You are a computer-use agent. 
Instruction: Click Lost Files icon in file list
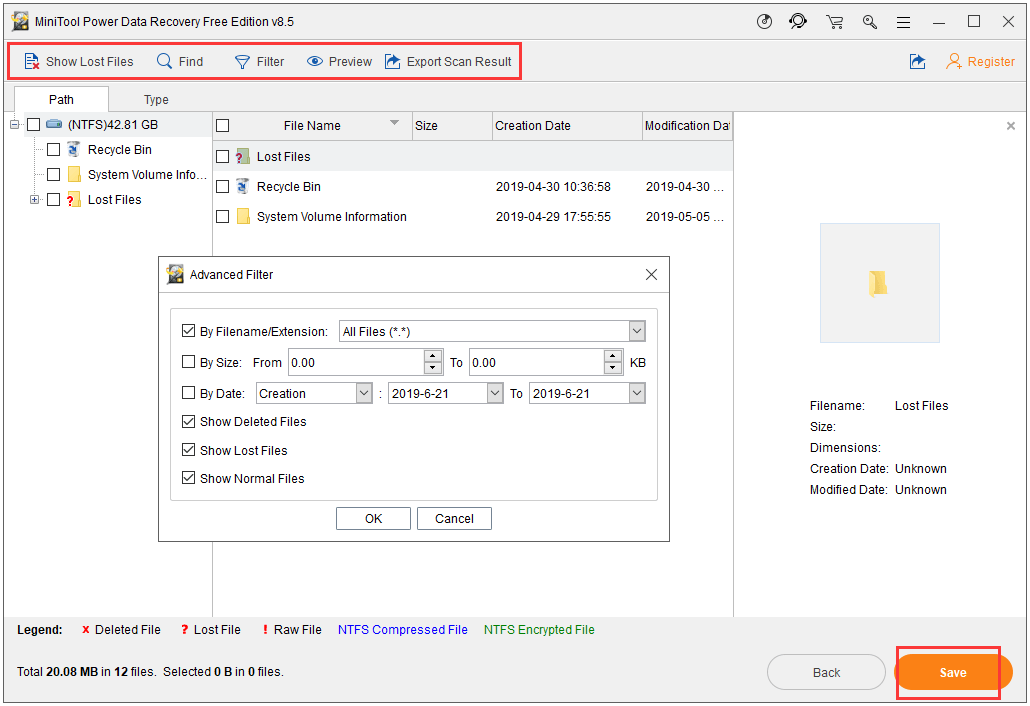242,156
